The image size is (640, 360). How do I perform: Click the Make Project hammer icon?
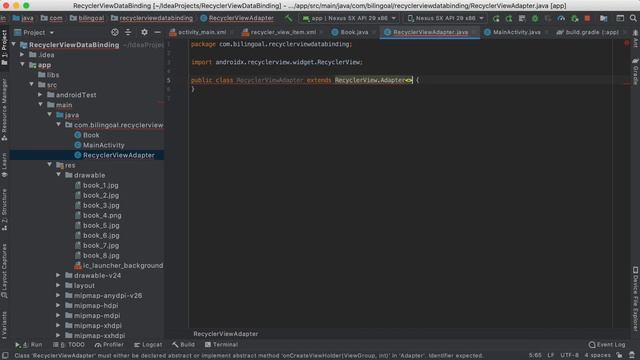click(x=289, y=18)
